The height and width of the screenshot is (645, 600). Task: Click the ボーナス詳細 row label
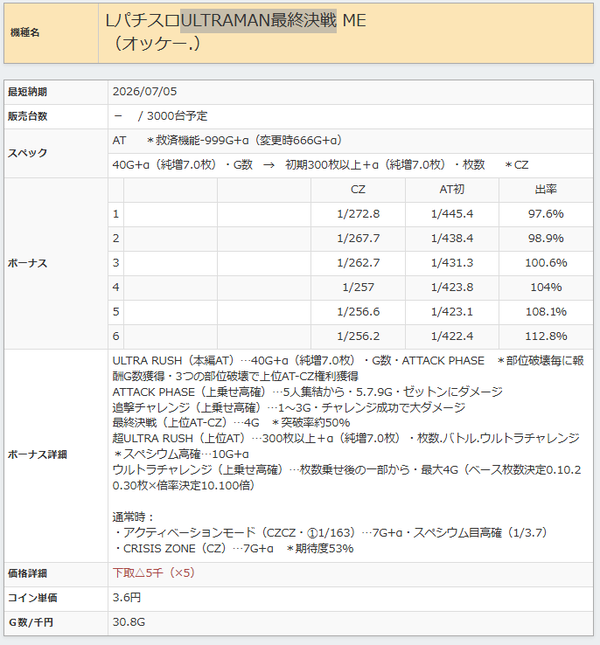37,455
